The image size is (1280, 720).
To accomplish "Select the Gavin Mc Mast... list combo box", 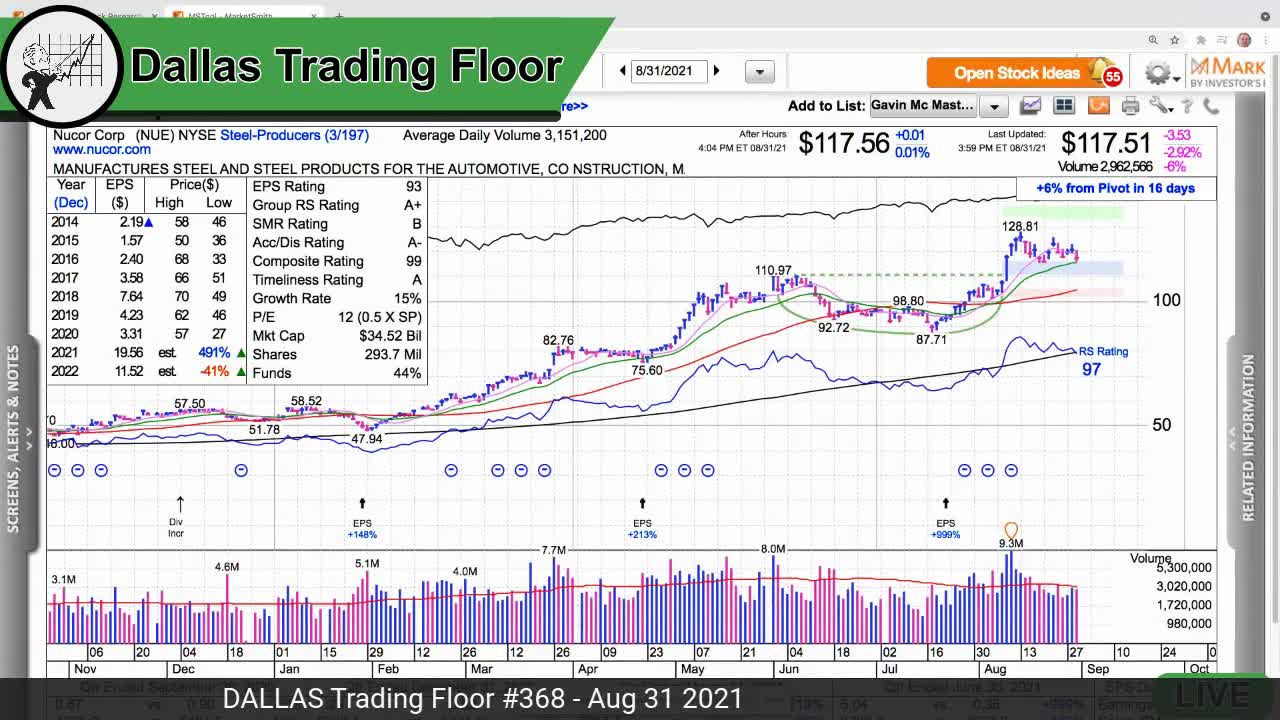I will 923,105.
